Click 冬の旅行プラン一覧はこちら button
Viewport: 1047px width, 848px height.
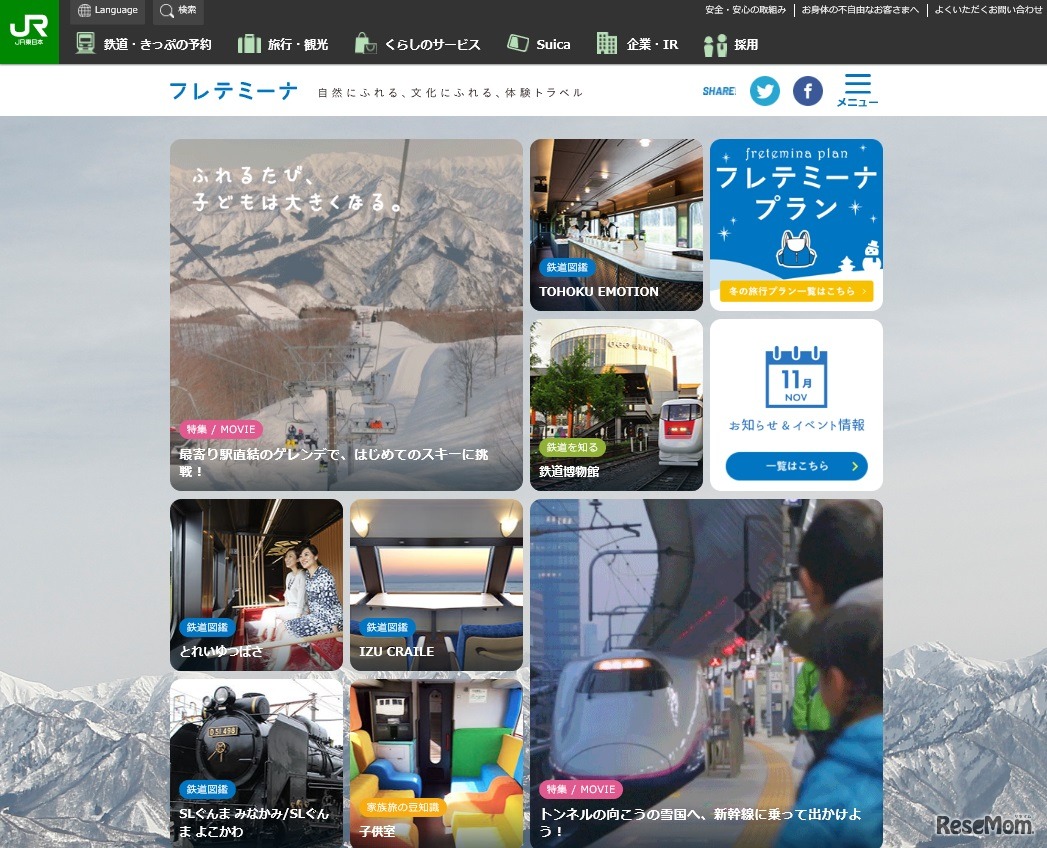coord(796,291)
